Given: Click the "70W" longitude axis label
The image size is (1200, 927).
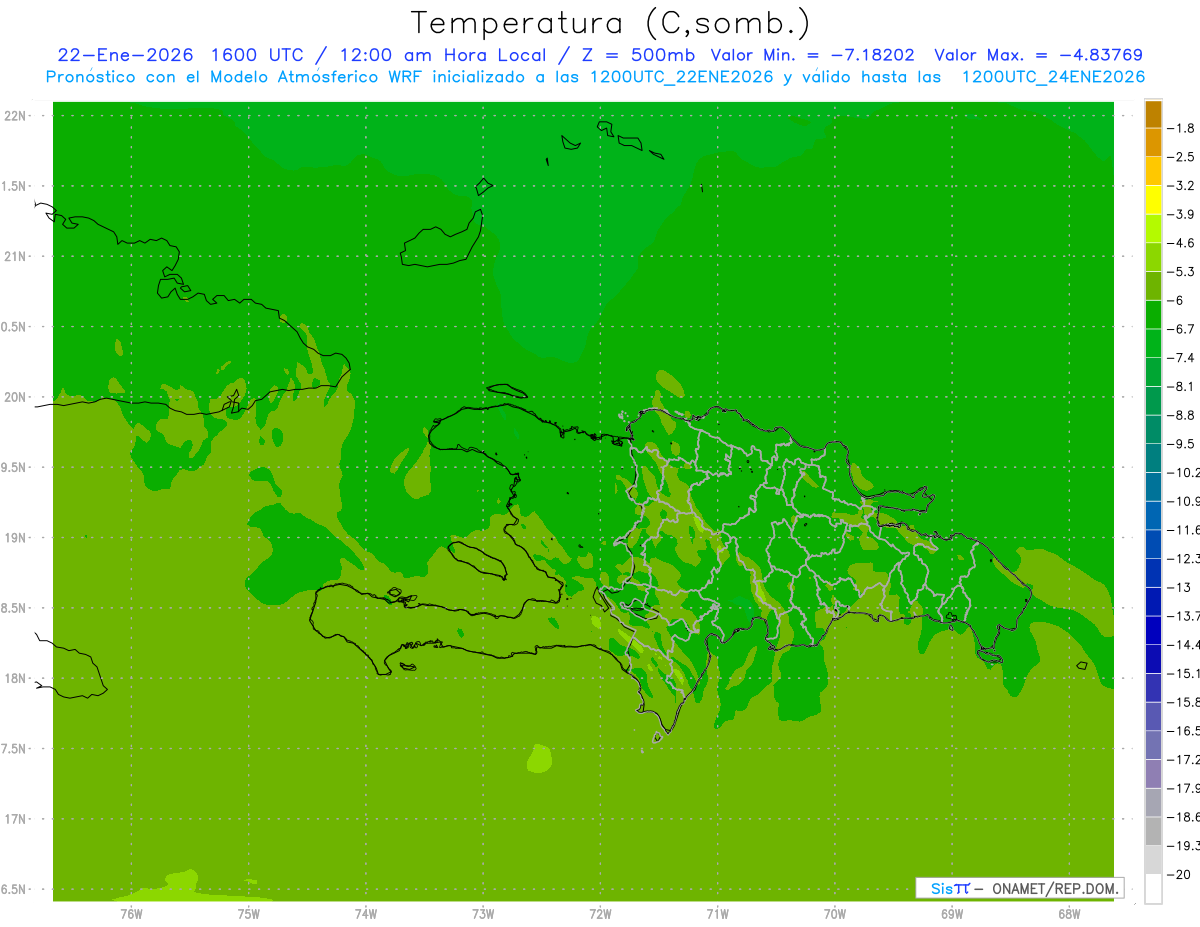Looking at the screenshot, I should 835,914.
